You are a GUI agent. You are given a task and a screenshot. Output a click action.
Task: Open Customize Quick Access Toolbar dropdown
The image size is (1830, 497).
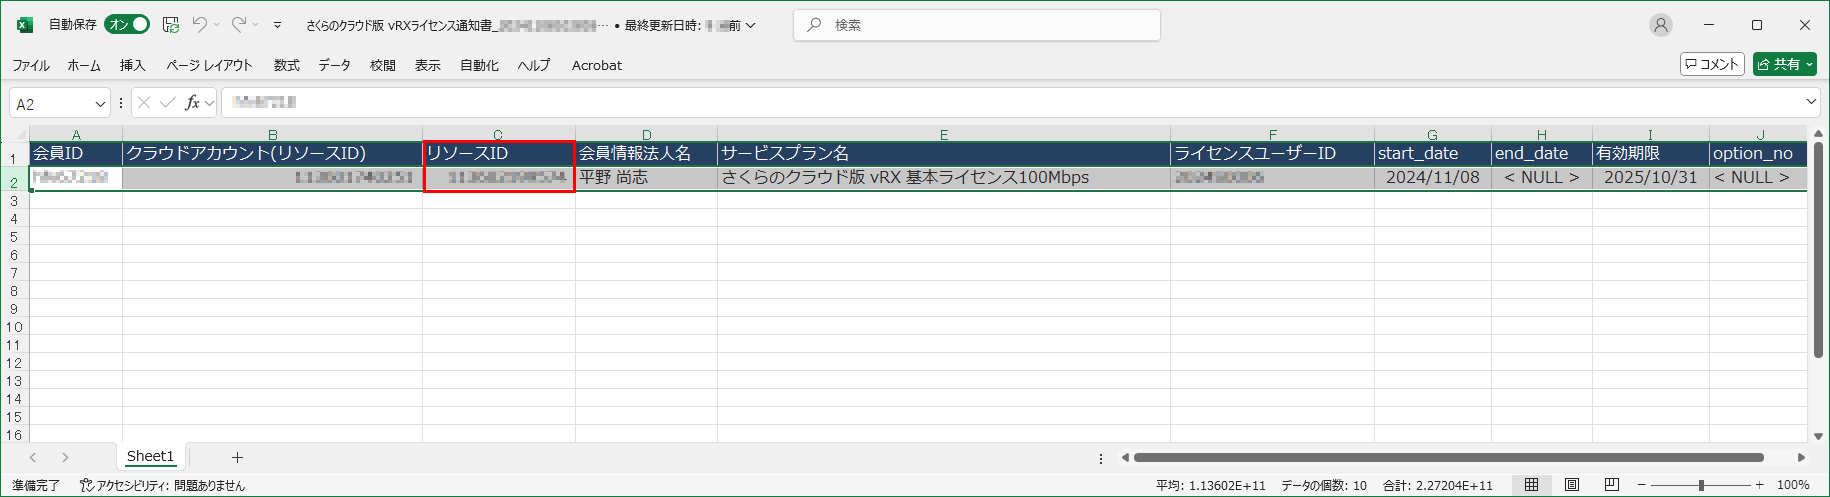[278, 25]
